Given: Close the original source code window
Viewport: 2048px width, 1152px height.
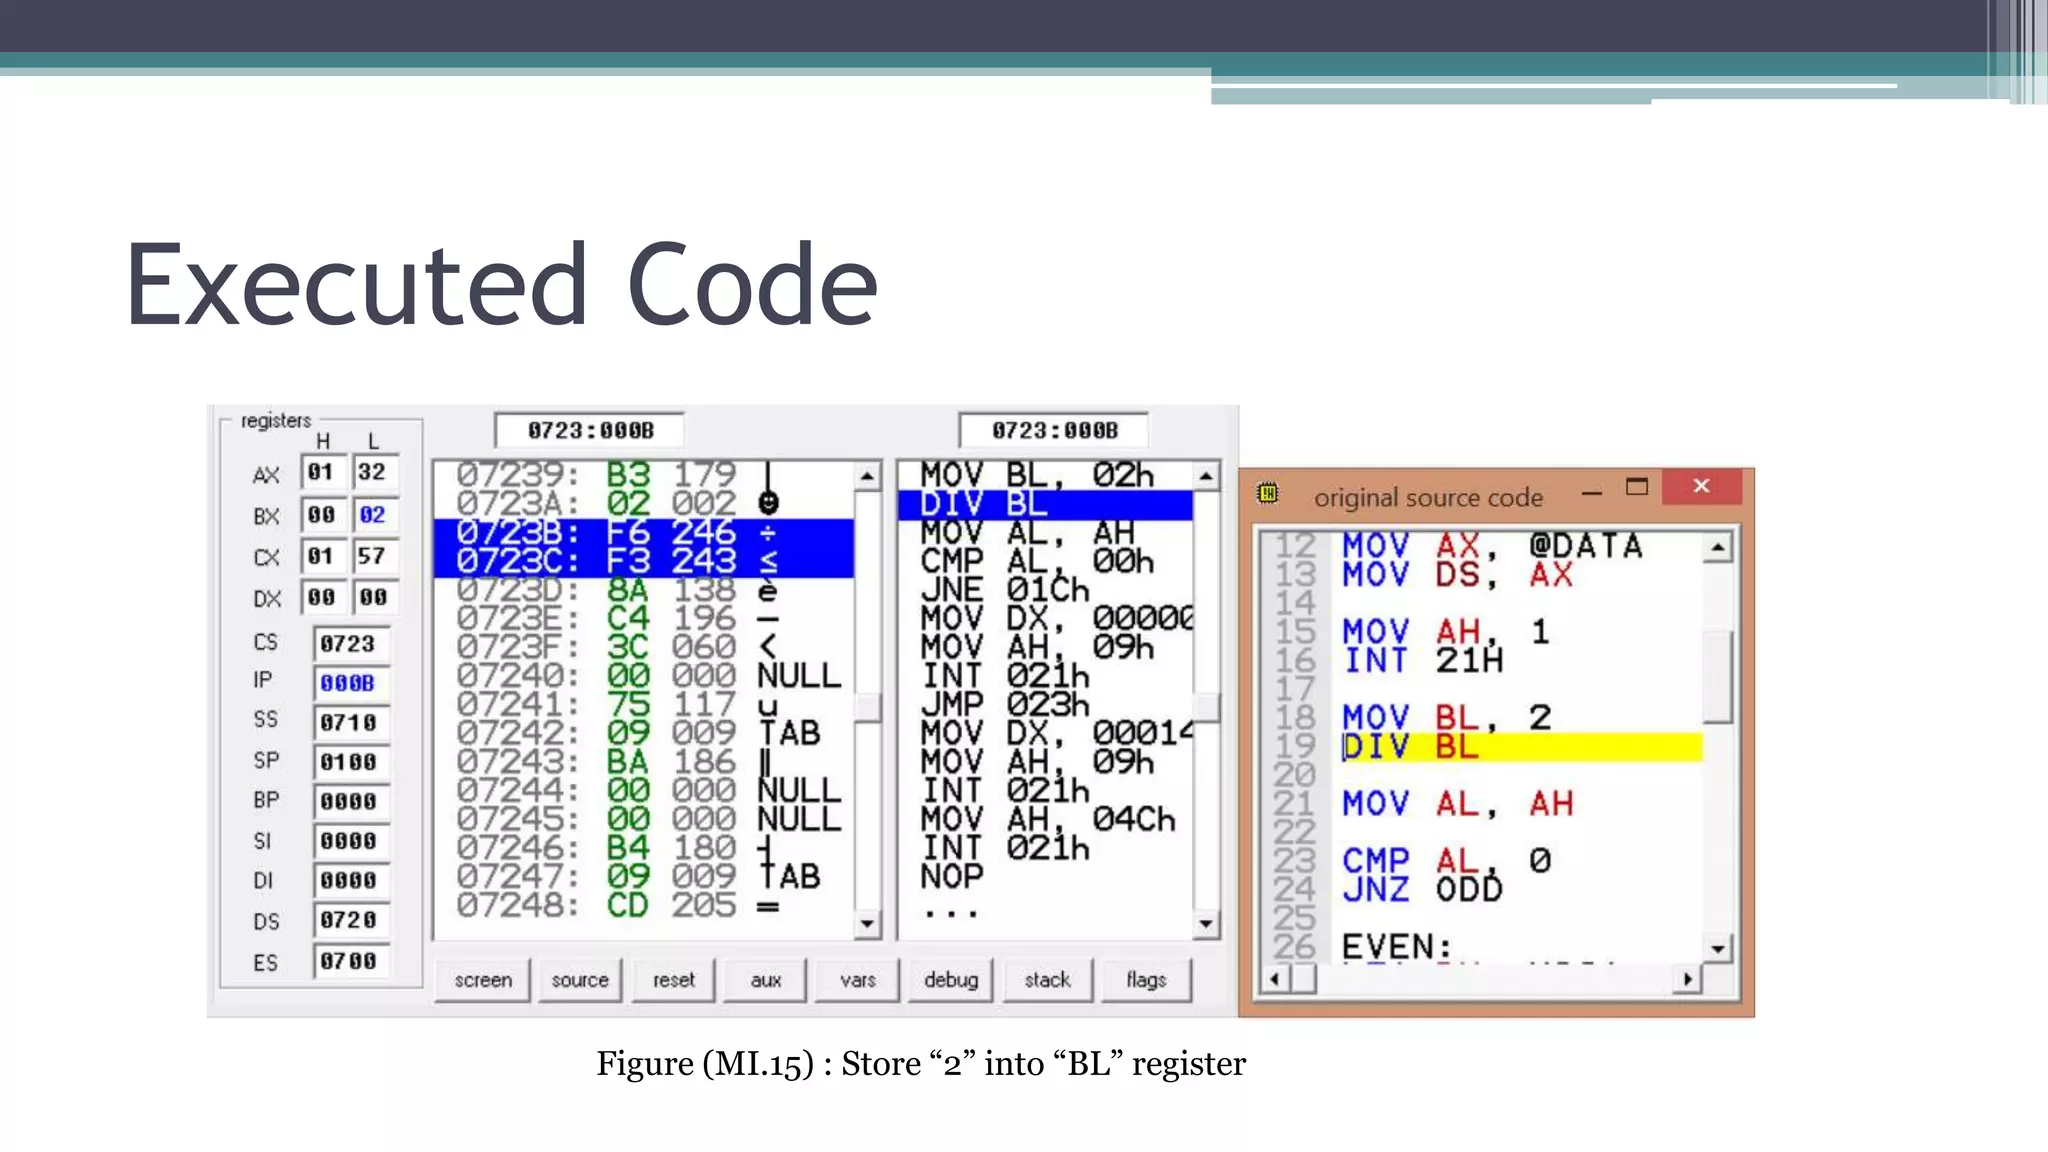Looking at the screenshot, I should pyautogui.click(x=1702, y=487).
